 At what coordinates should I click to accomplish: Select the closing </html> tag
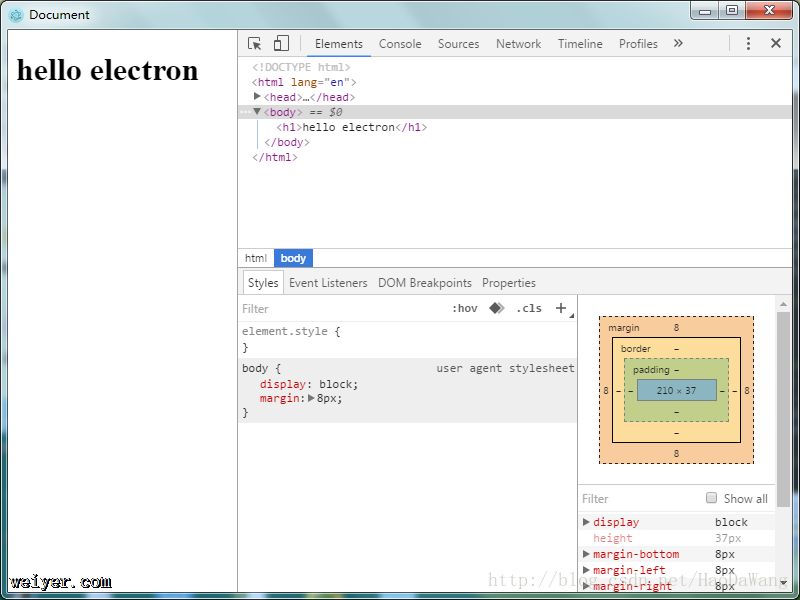tap(274, 157)
